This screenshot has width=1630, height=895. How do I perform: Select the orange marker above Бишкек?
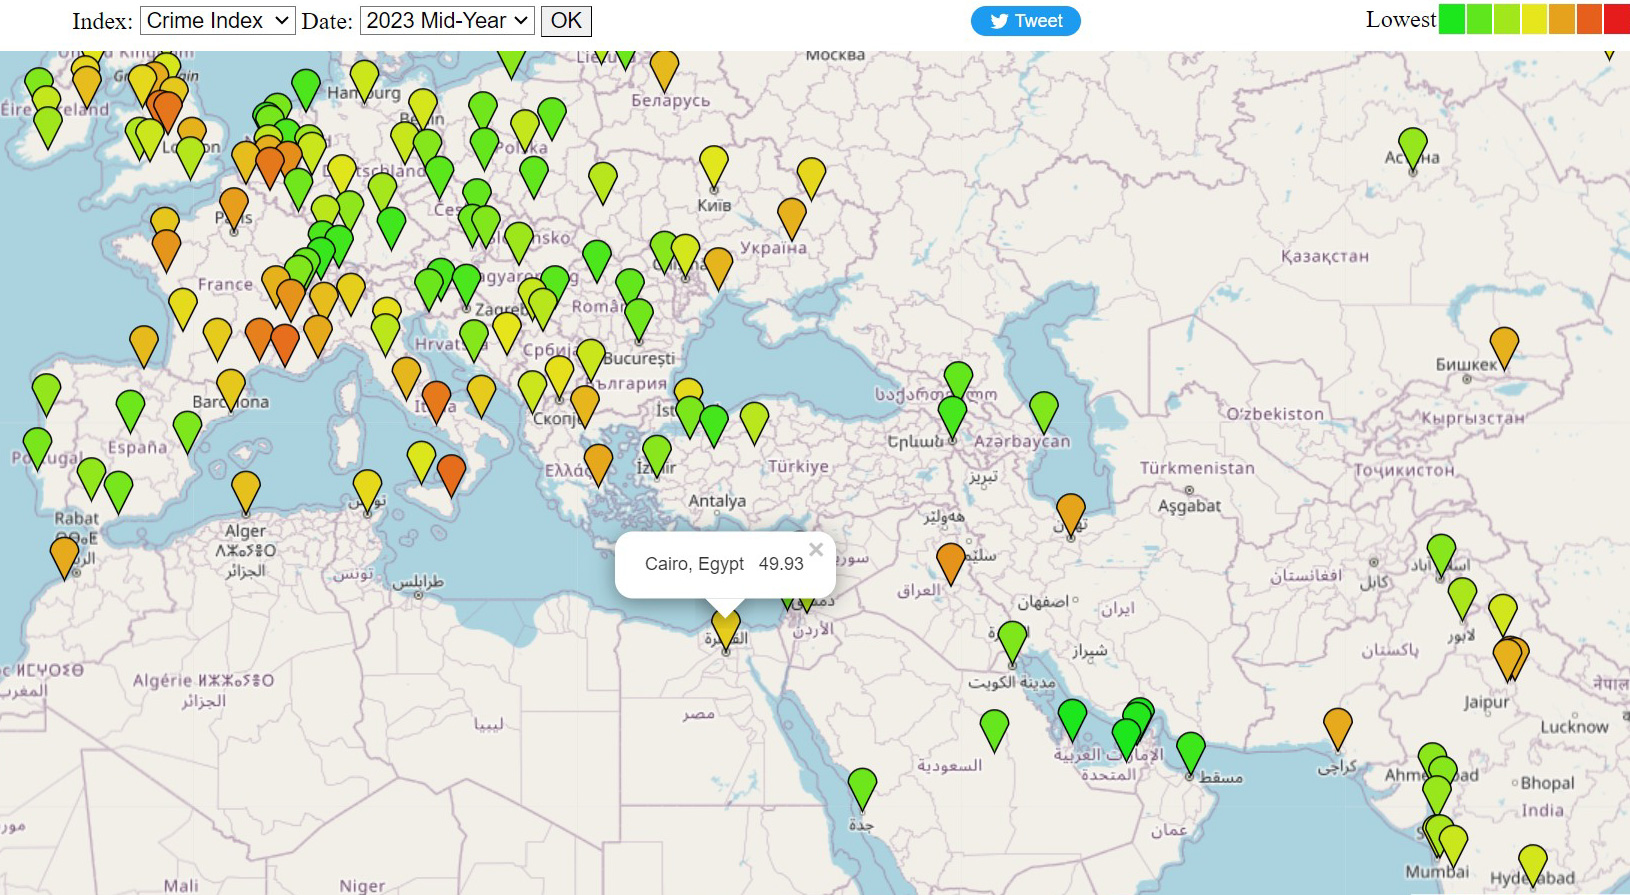[1503, 346]
